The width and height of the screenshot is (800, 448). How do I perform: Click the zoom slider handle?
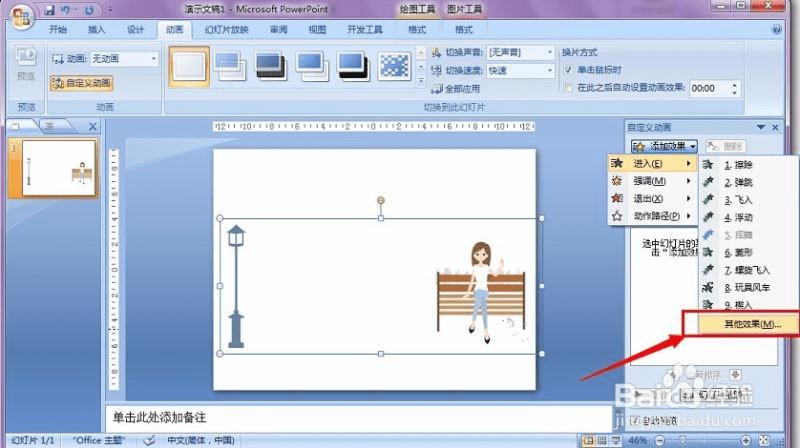[683, 439]
